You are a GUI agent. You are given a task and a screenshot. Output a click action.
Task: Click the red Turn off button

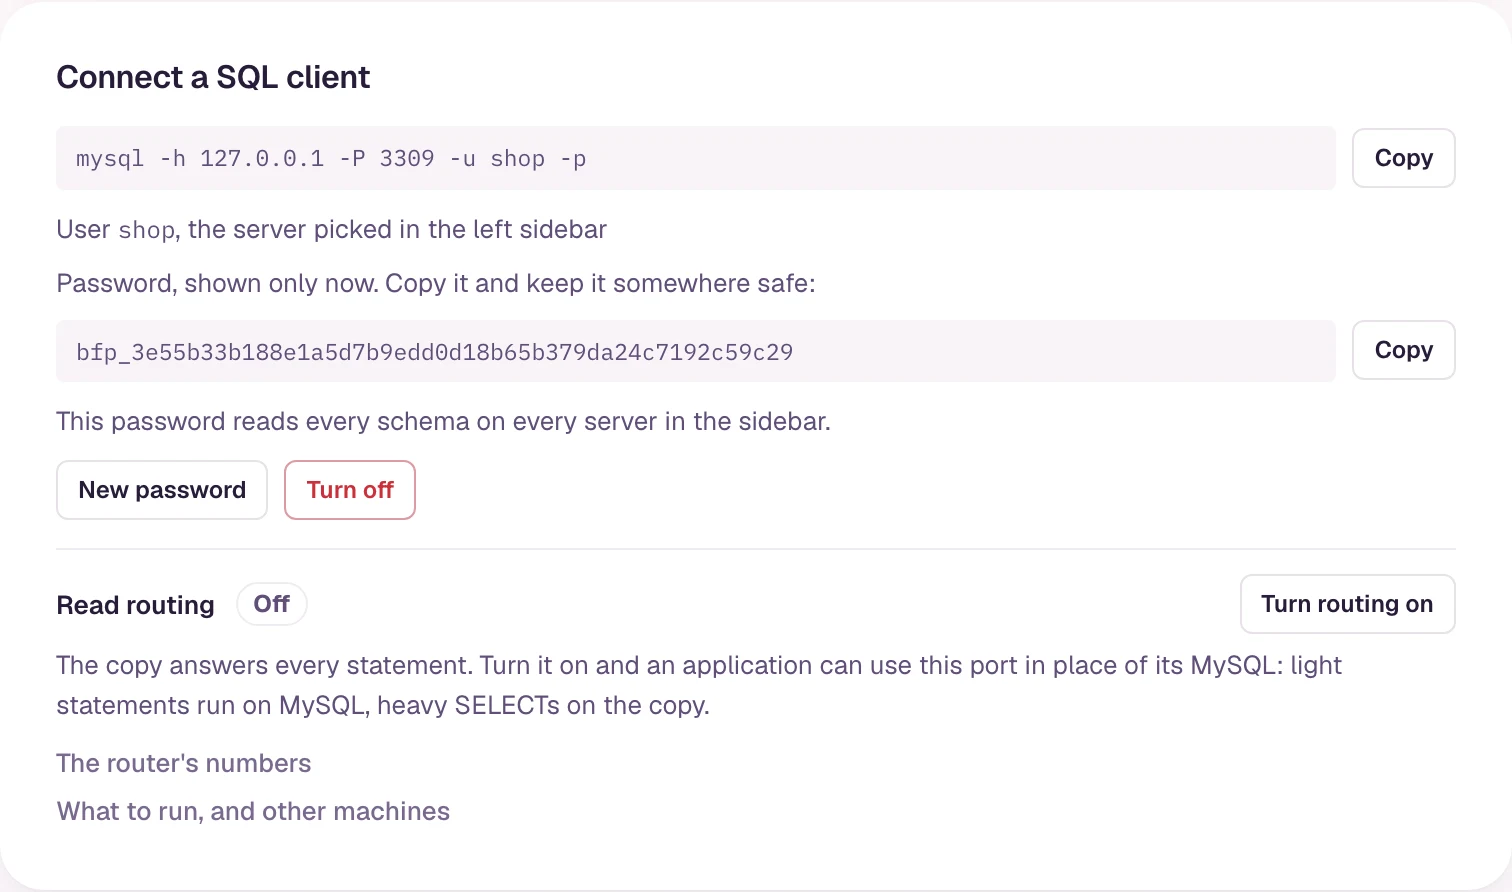click(350, 490)
